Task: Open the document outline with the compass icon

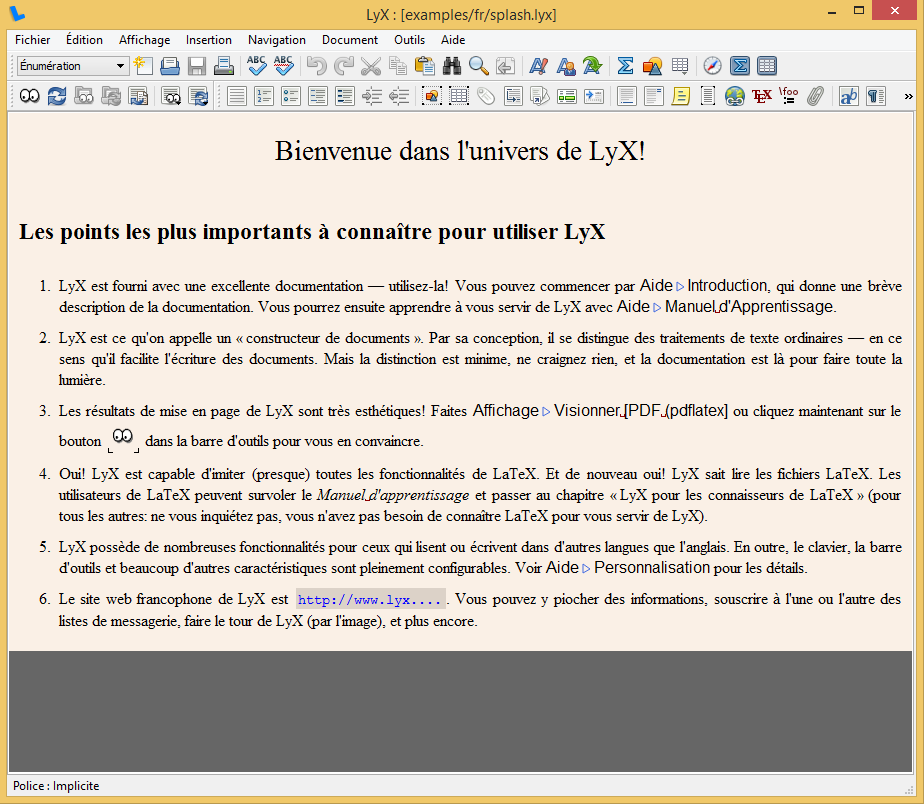Action: coord(711,66)
